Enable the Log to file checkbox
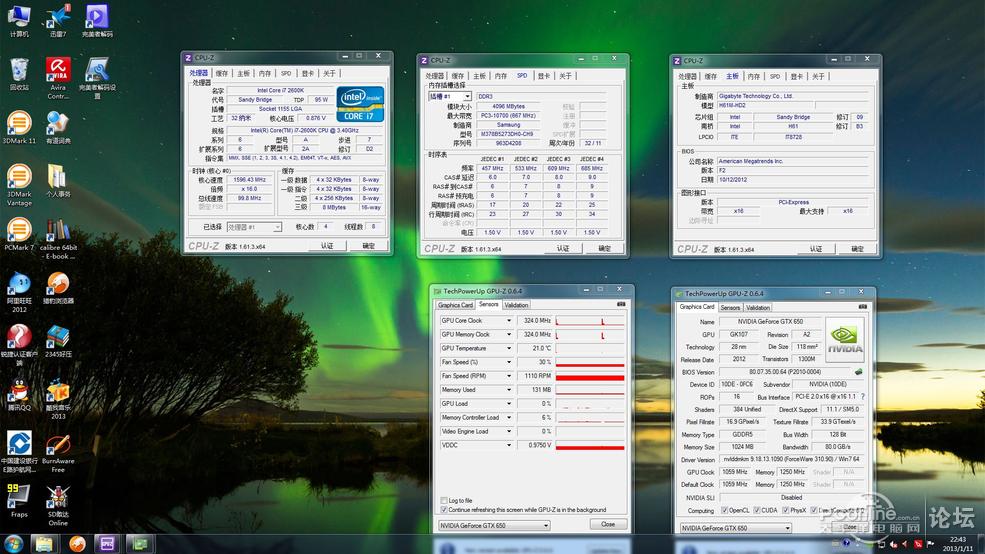The height and width of the screenshot is (554, 985). tap(444, 501)
